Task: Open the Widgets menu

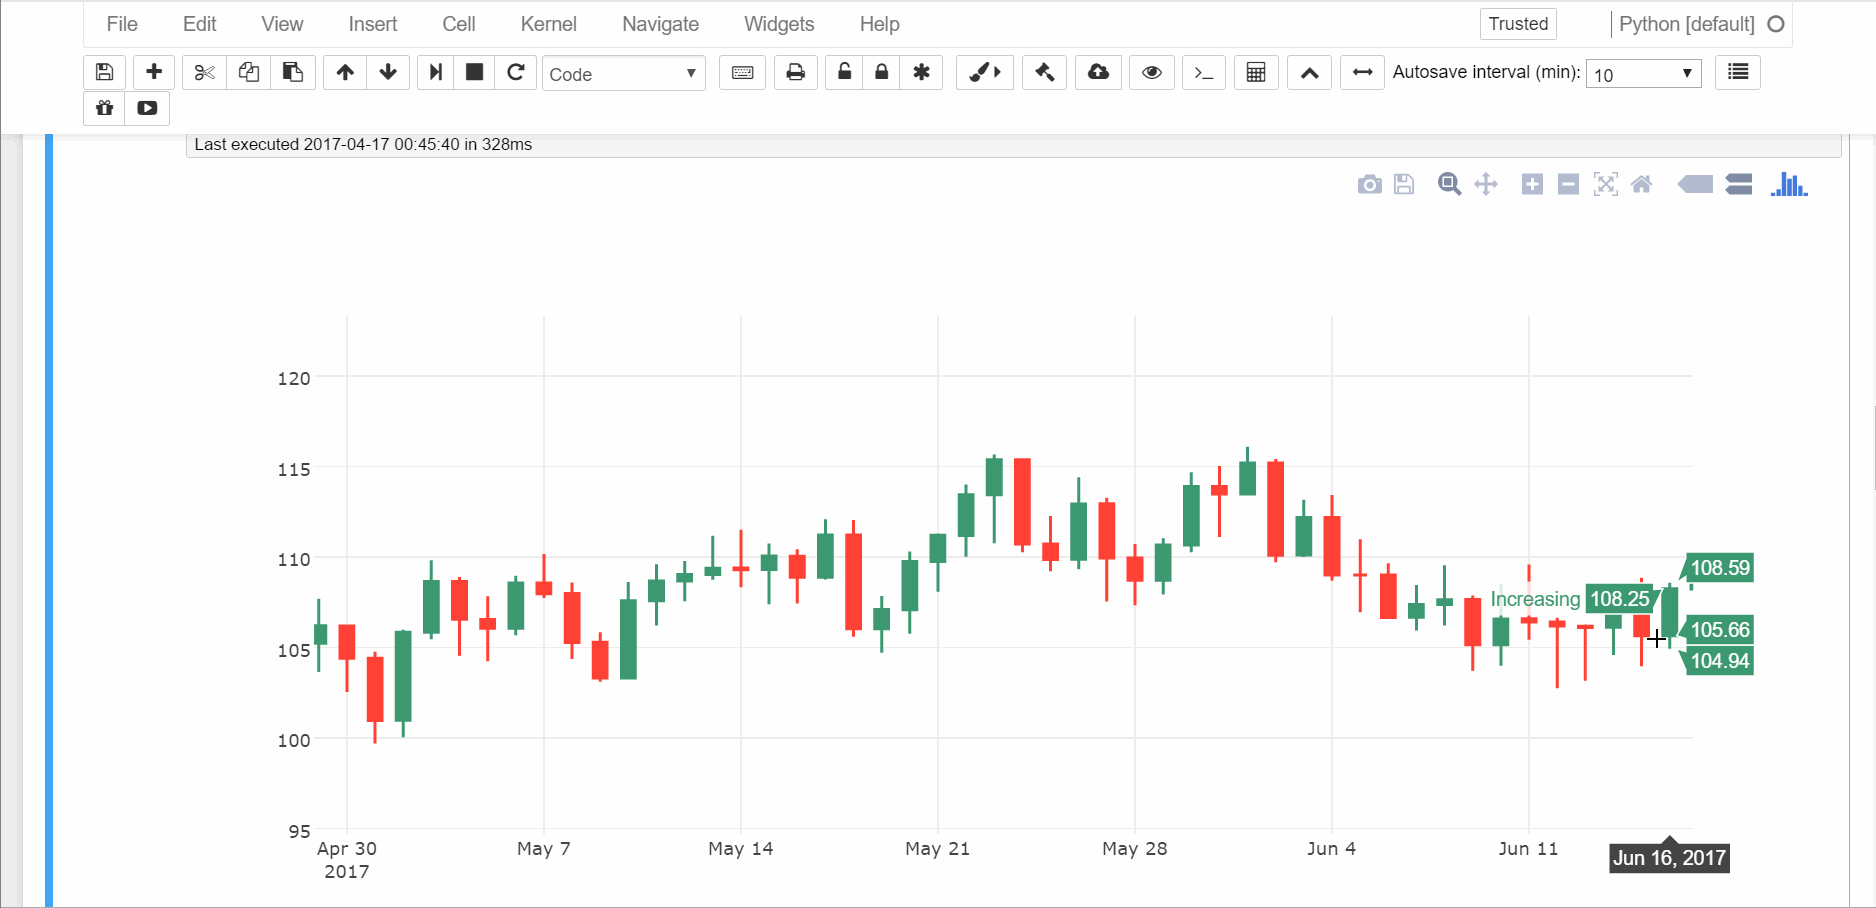Action: click(x=779, y=24)
